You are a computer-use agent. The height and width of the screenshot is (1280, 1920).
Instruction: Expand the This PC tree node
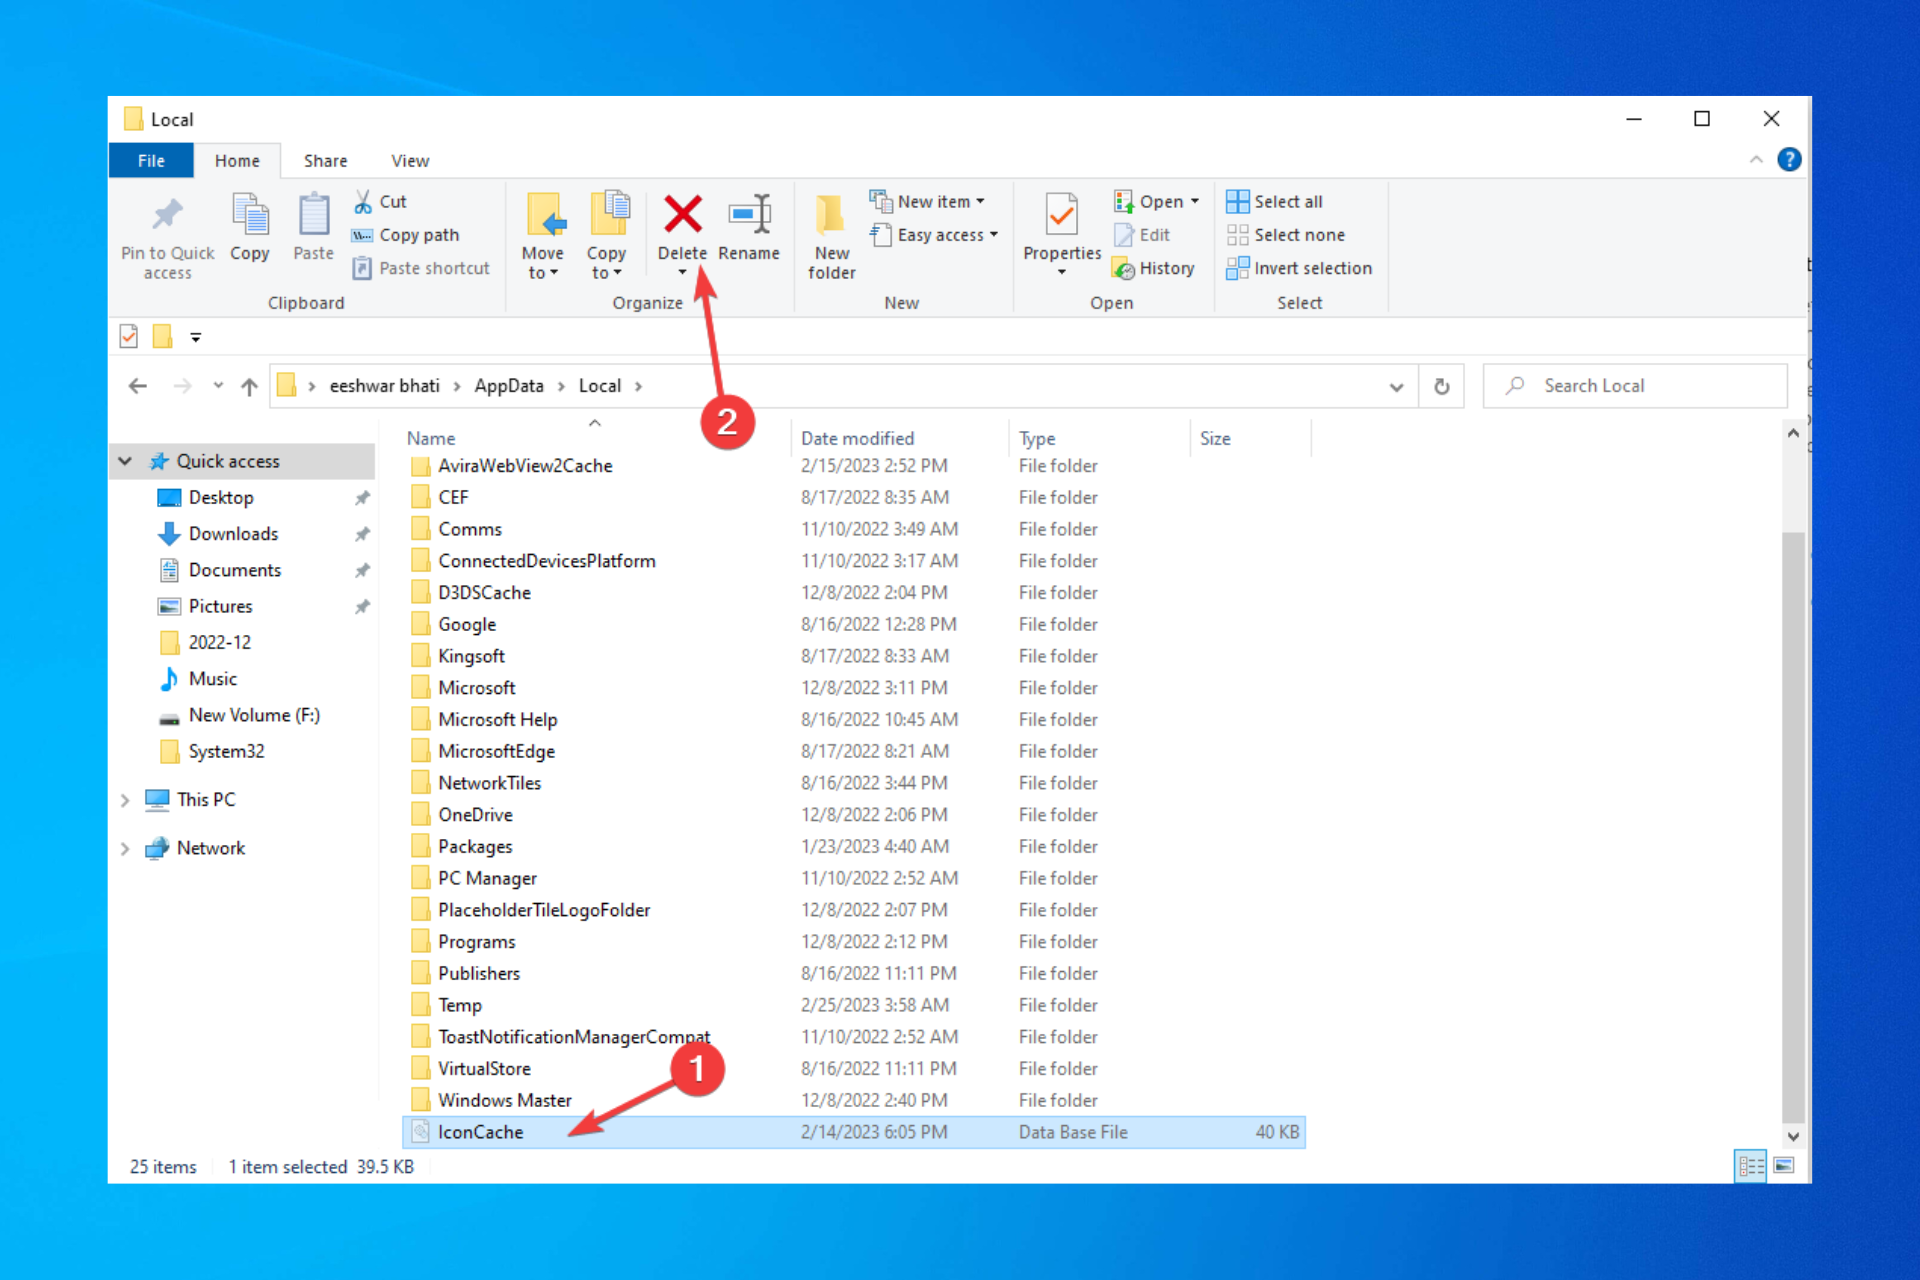[x=125, y=800]
